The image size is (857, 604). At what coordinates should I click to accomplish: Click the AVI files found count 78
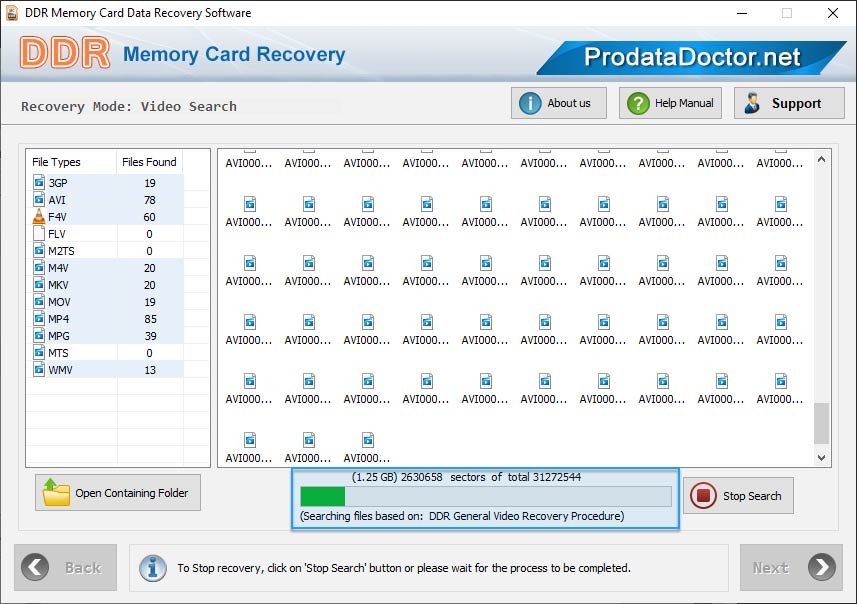[150, 200]
